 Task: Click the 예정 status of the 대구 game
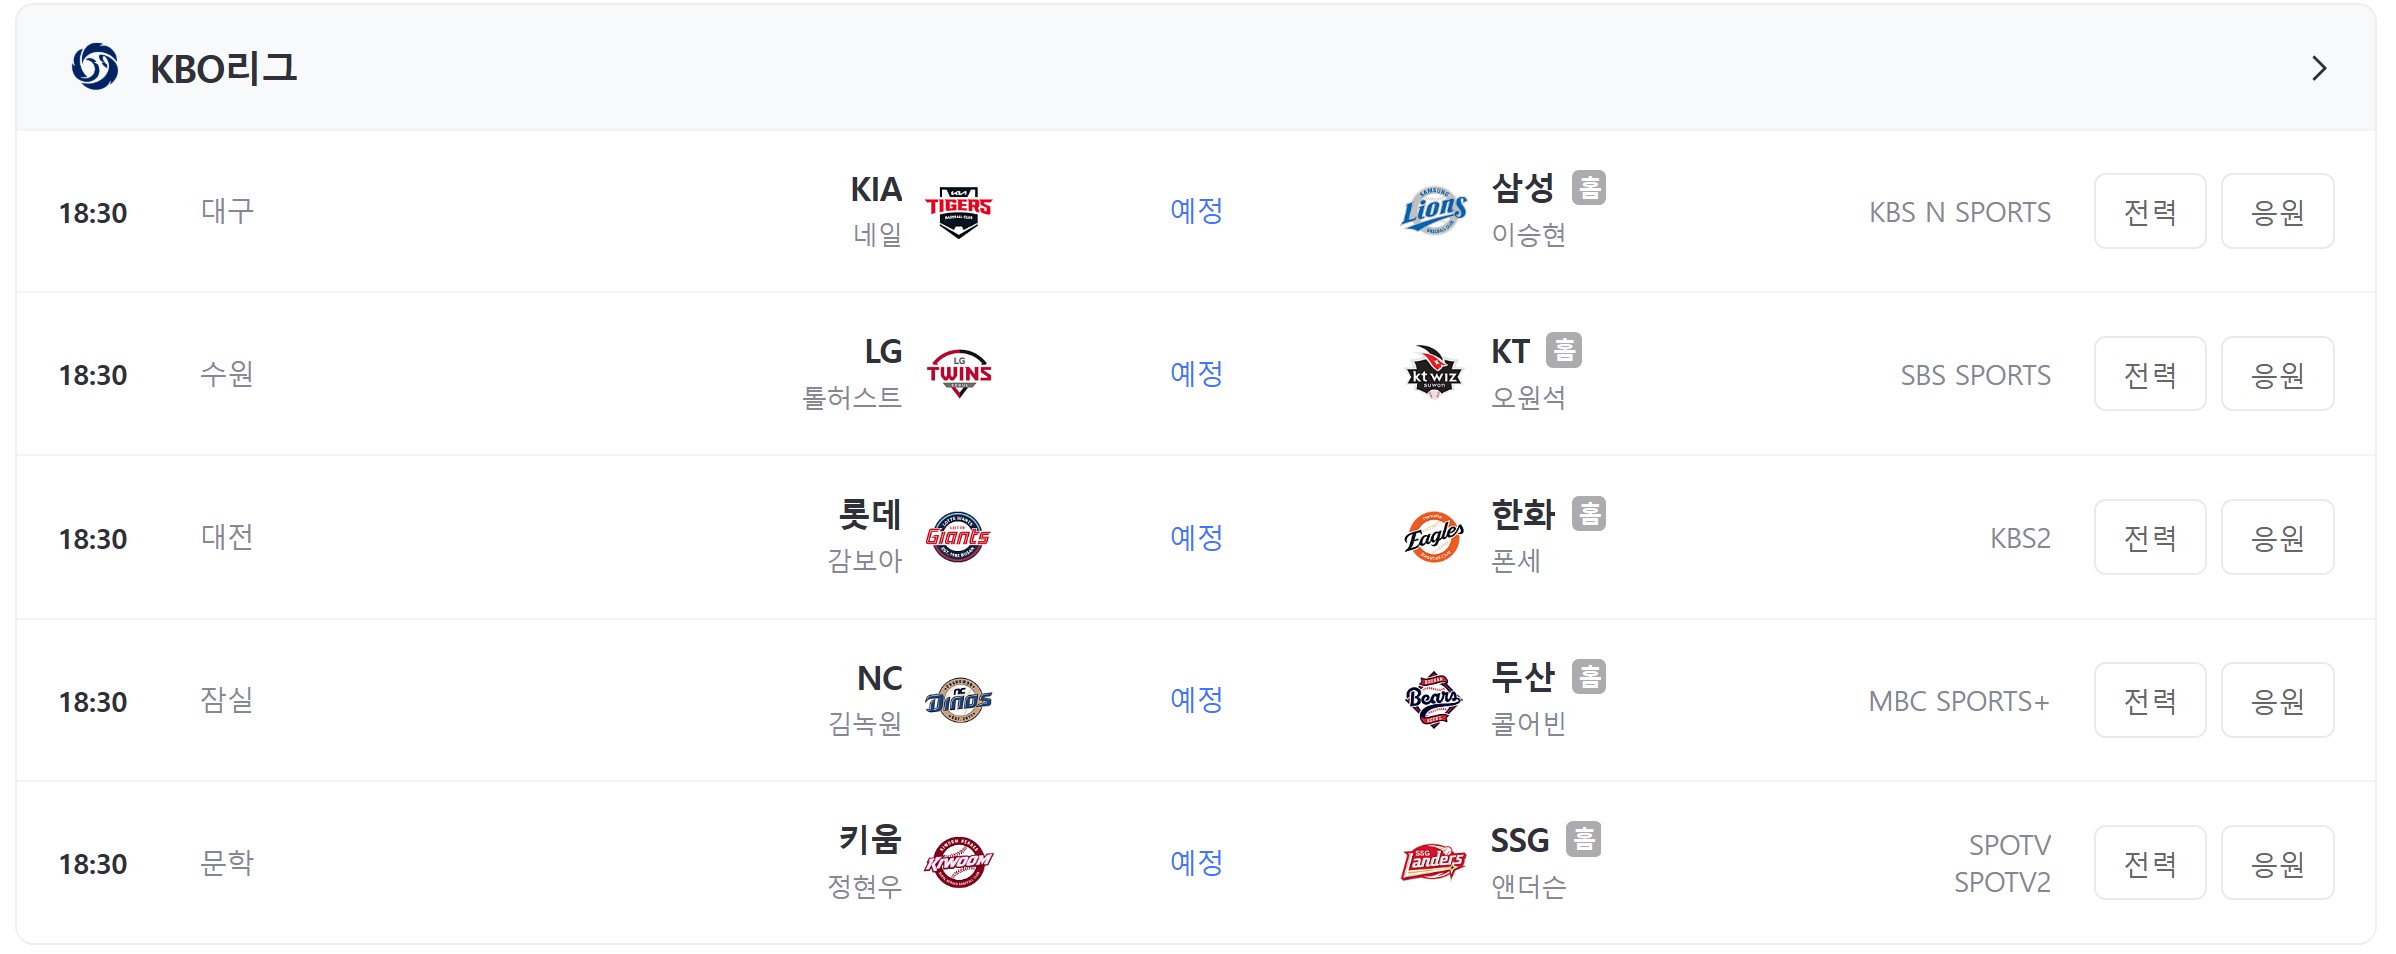coord(1197,211)
